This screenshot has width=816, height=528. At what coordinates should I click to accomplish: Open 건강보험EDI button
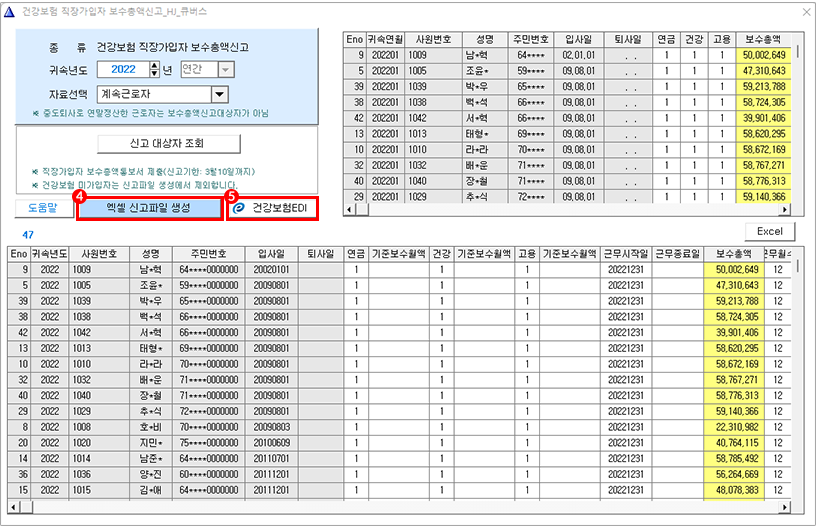click(x=272, y=209)
